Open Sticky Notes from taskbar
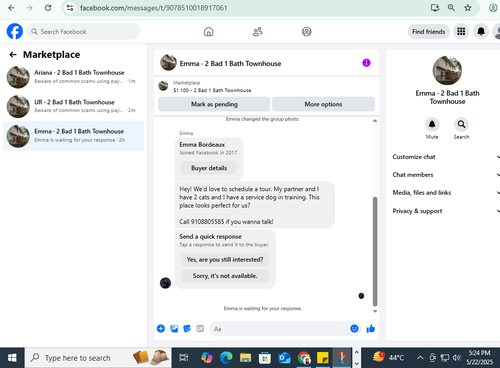Screen dimensions: 500x368 (x=322, y=358)
